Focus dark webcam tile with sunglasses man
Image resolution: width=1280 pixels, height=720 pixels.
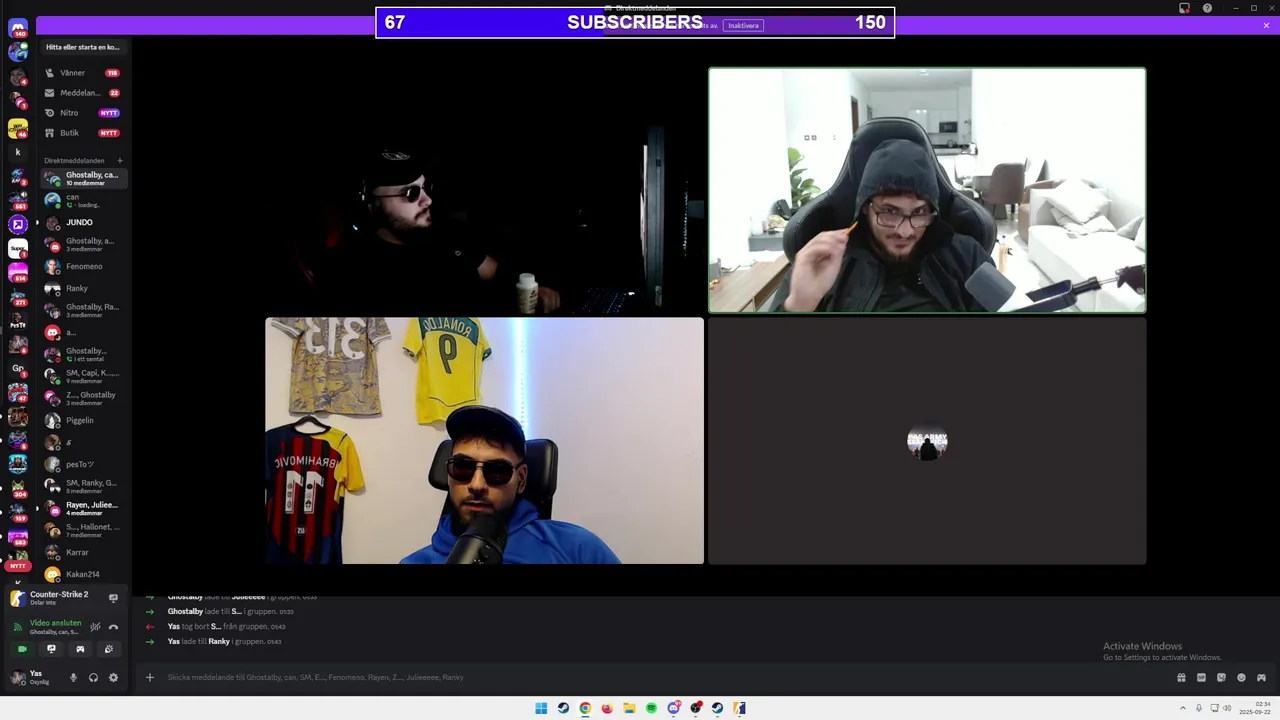pos(485,190)
